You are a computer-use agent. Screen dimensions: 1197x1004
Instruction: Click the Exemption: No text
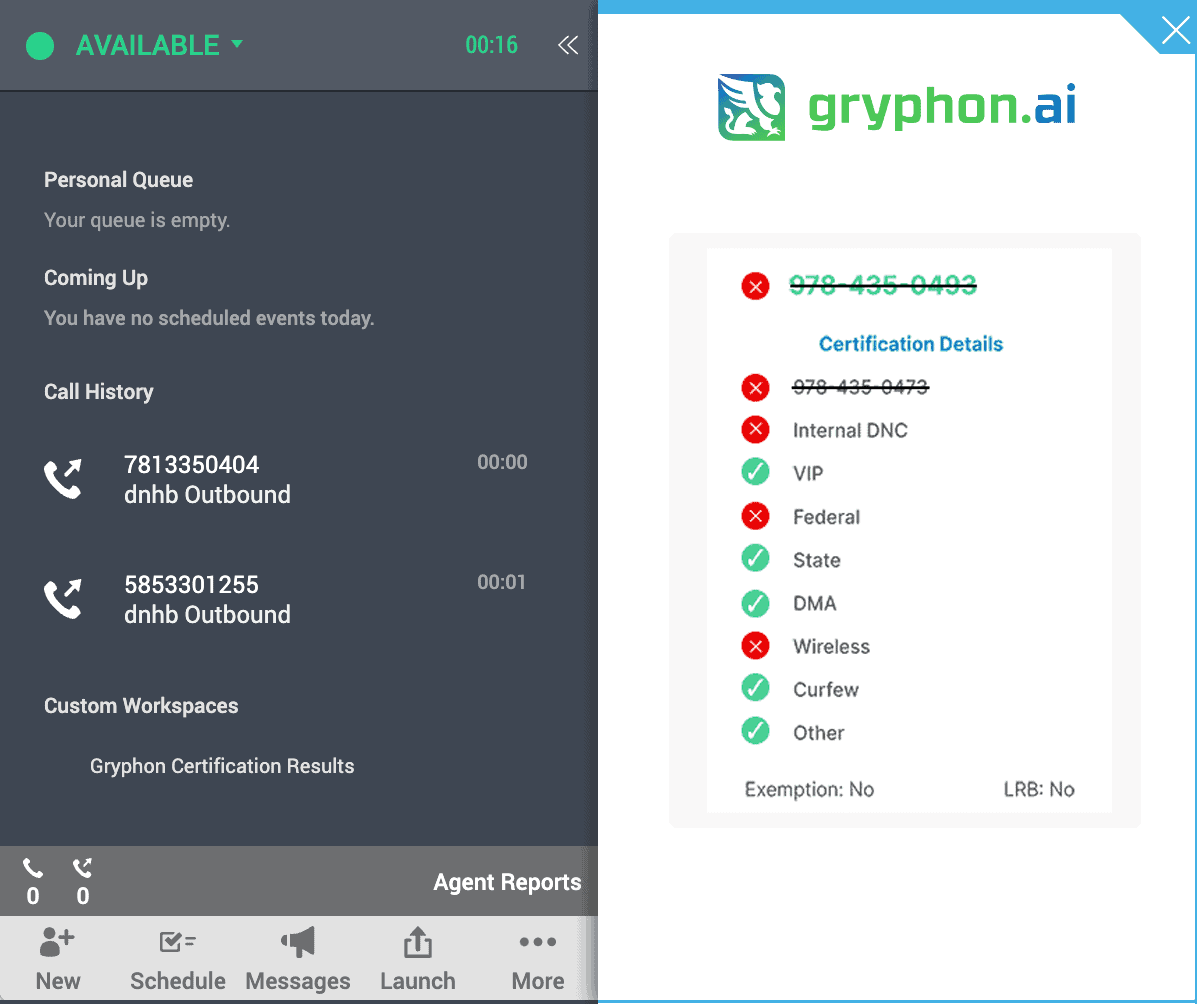[809, 789]
